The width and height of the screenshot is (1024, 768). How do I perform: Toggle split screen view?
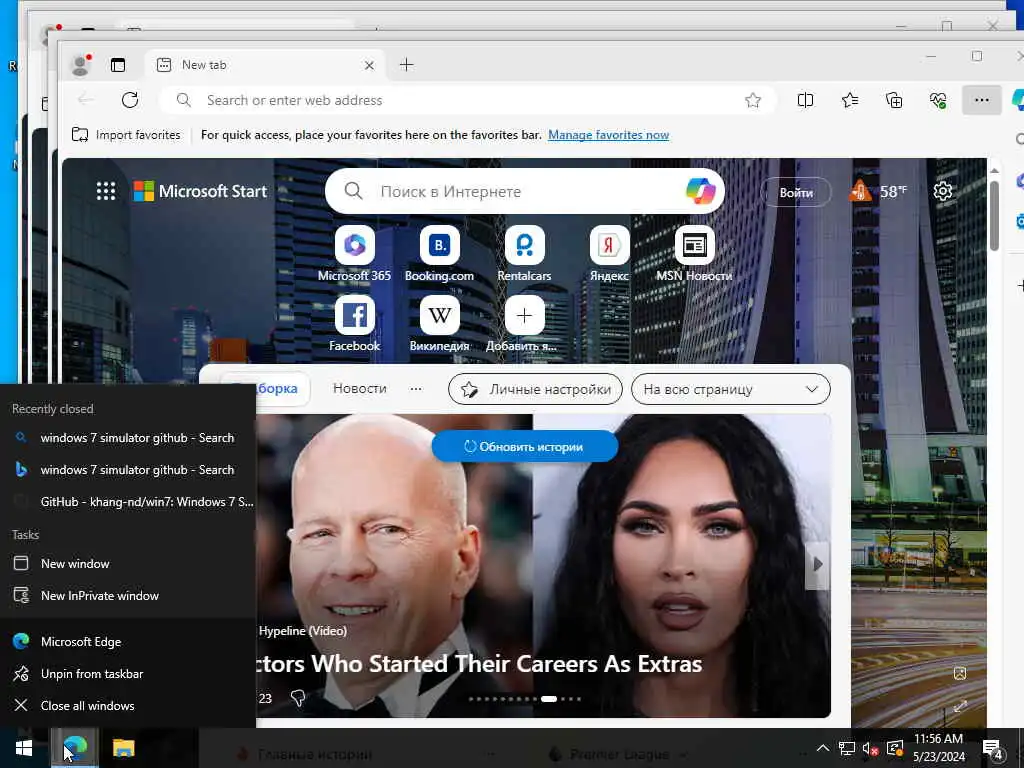coord(805,100)
